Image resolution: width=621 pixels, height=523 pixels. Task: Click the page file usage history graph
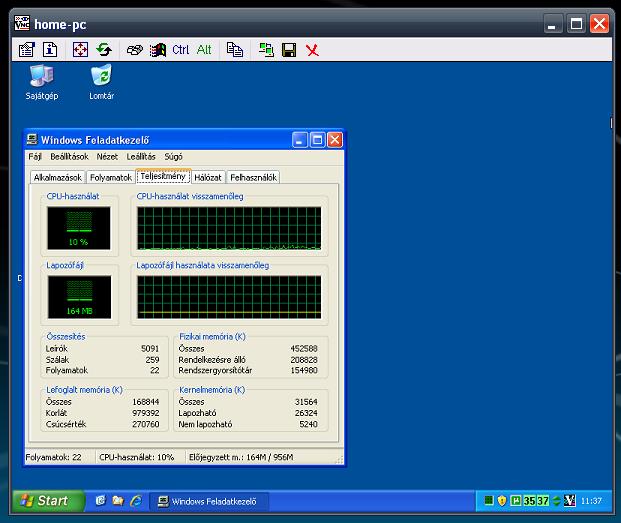[x=229, y=297]
